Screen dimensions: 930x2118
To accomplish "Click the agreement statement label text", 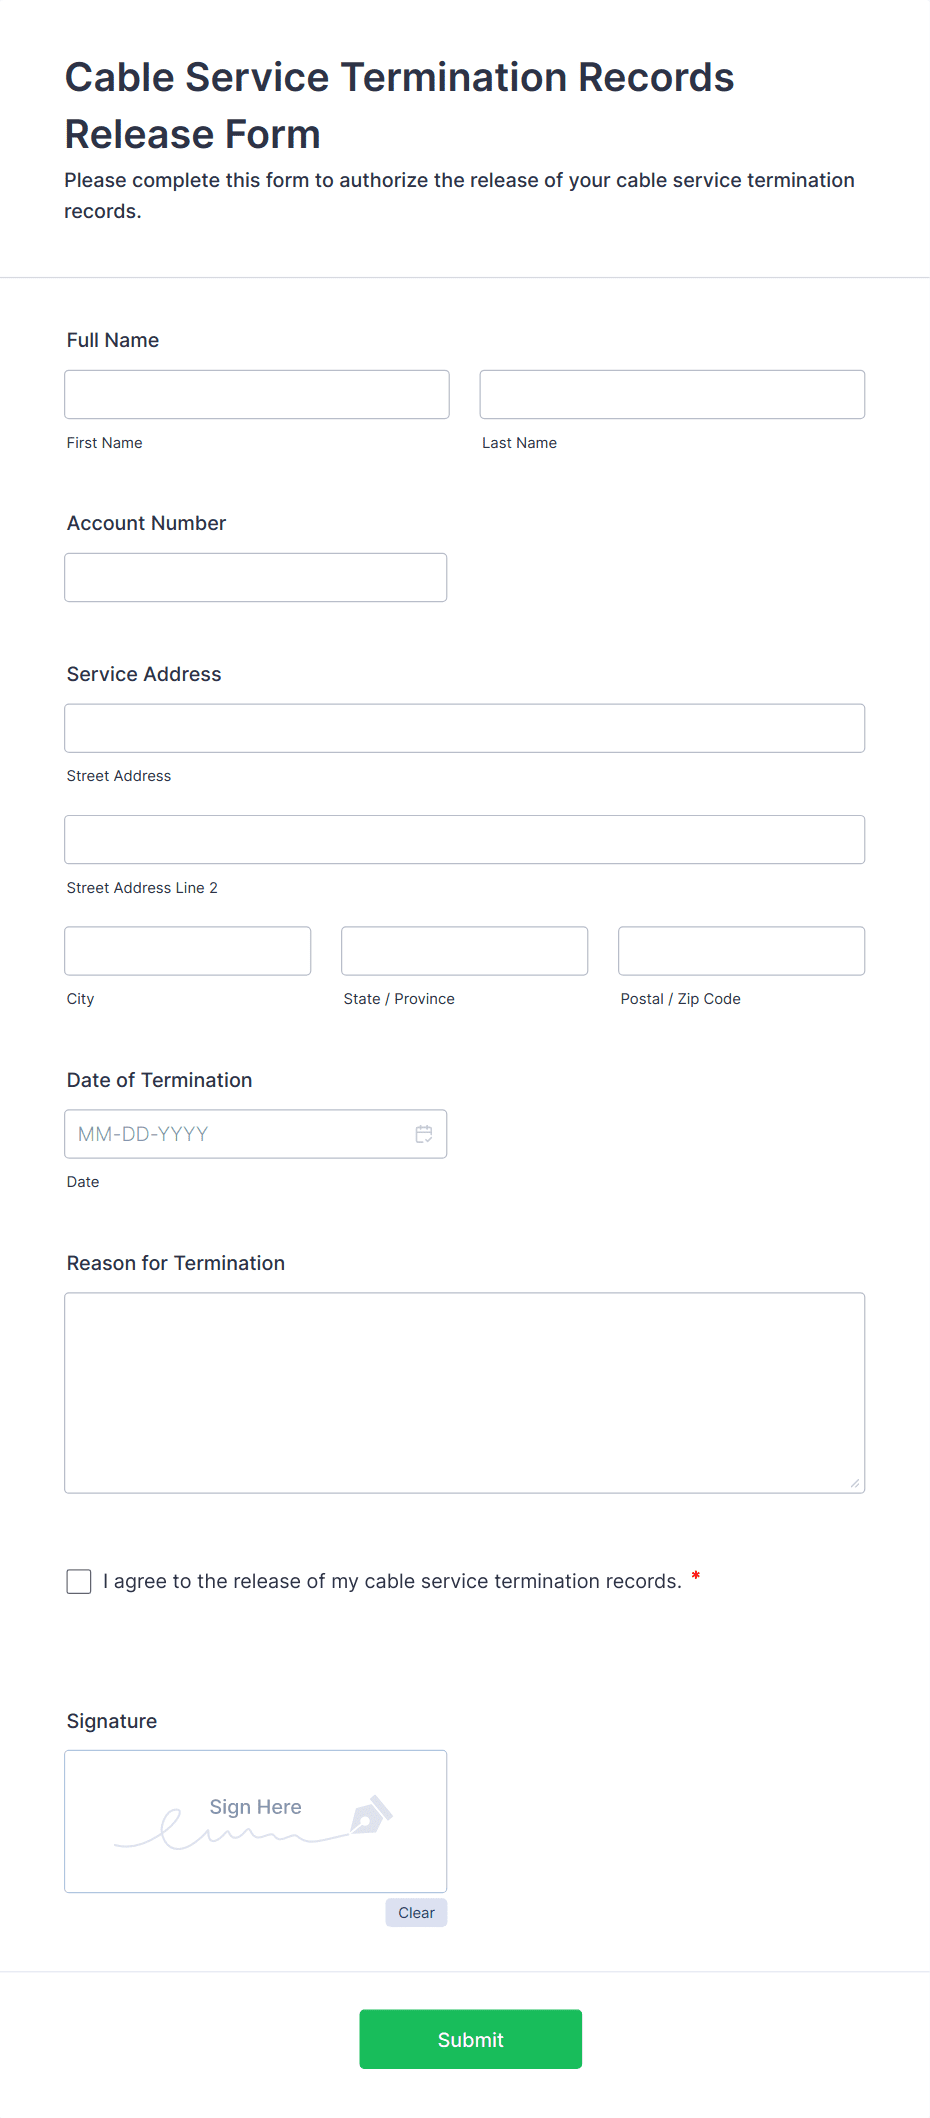I will pyautogui.click(x=392, y=1581).
